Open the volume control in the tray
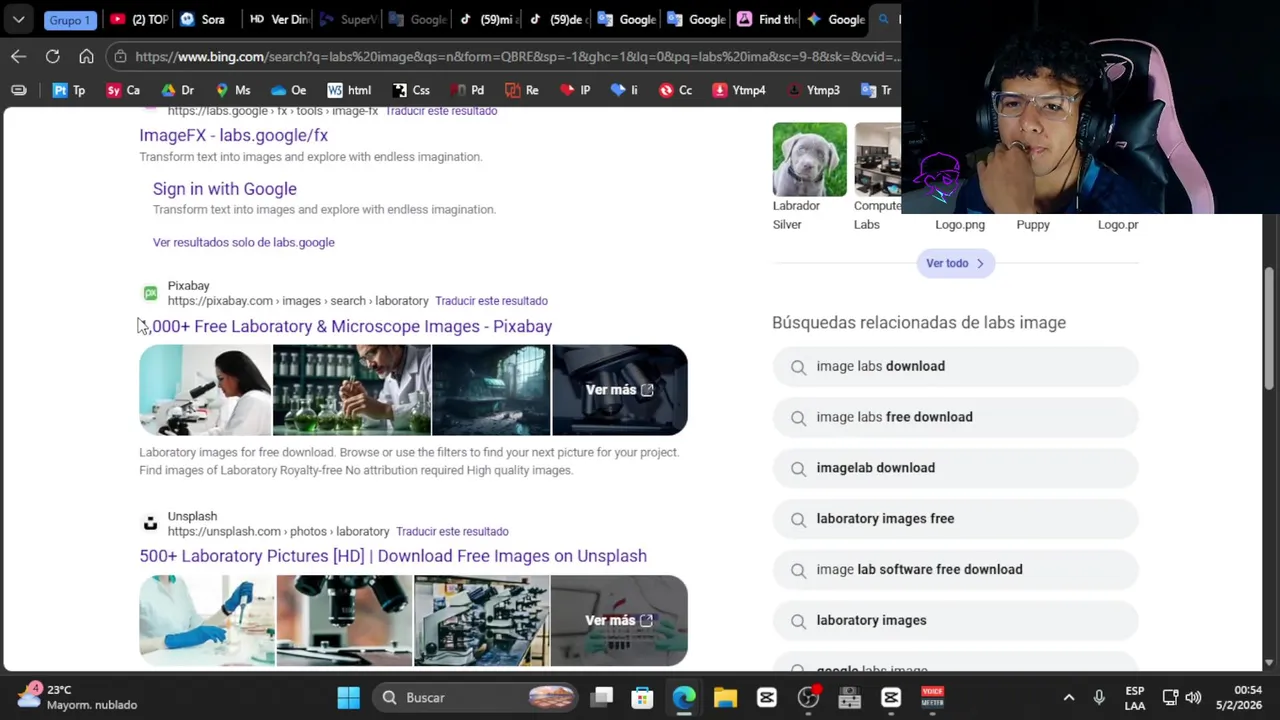The width and height of the screenshot is (1280, 720). pos(1193,697)
